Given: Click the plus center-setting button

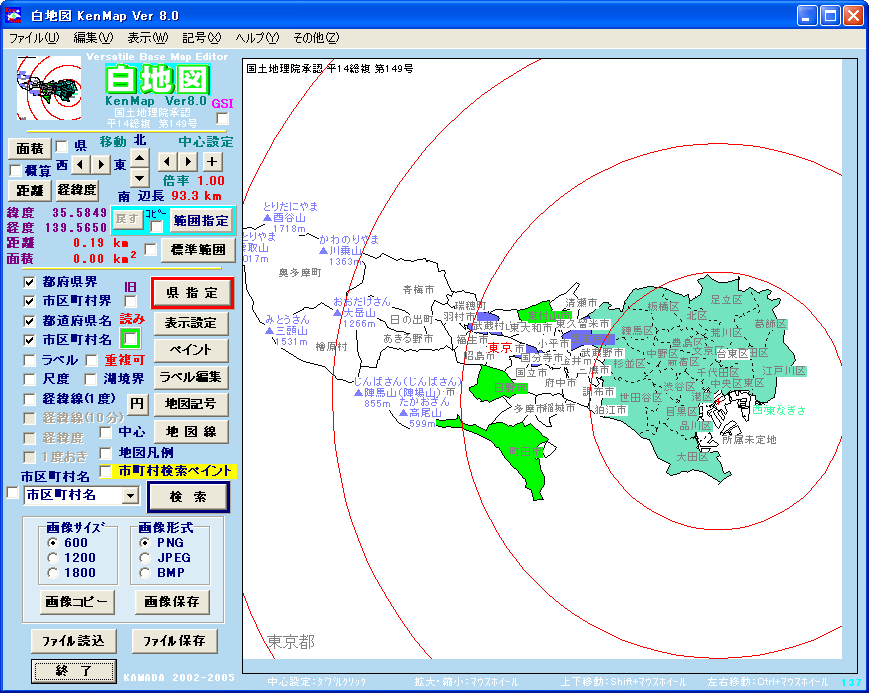Looking at the screenshot, I should tap(212, 162).
